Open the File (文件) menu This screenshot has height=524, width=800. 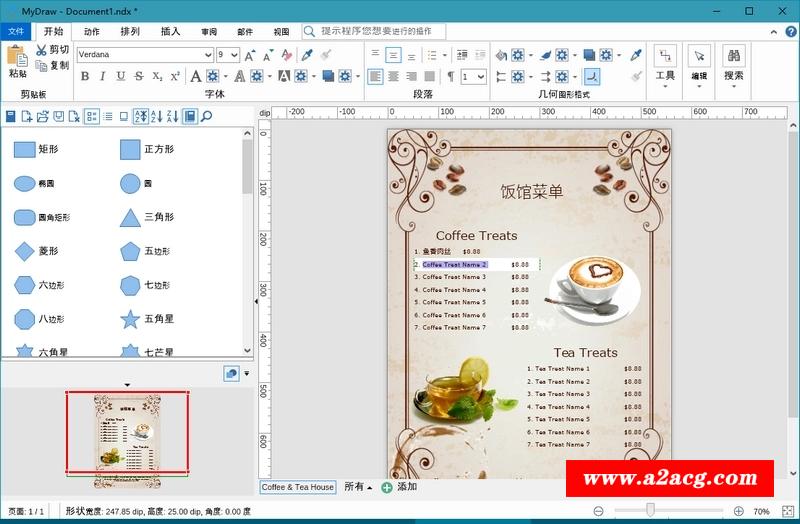[x=16, y=31]
